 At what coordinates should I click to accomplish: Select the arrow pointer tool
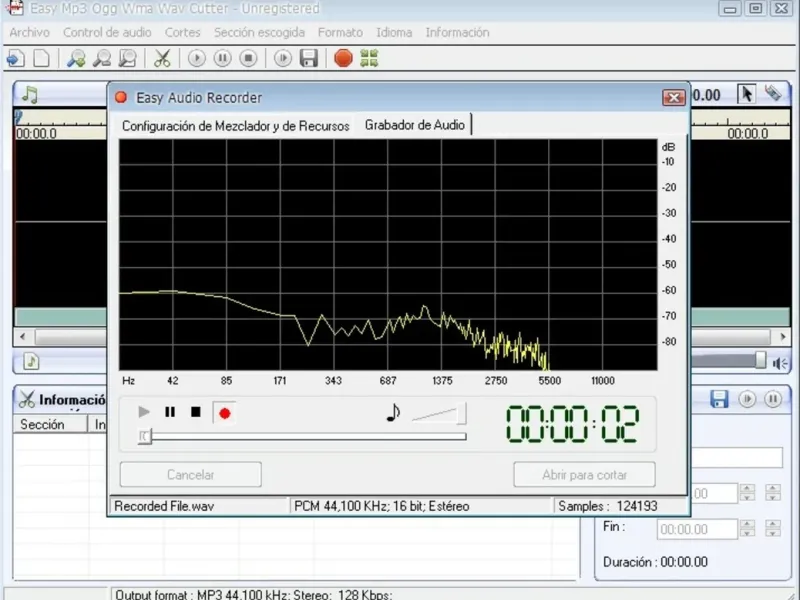[x=746, y=94]
